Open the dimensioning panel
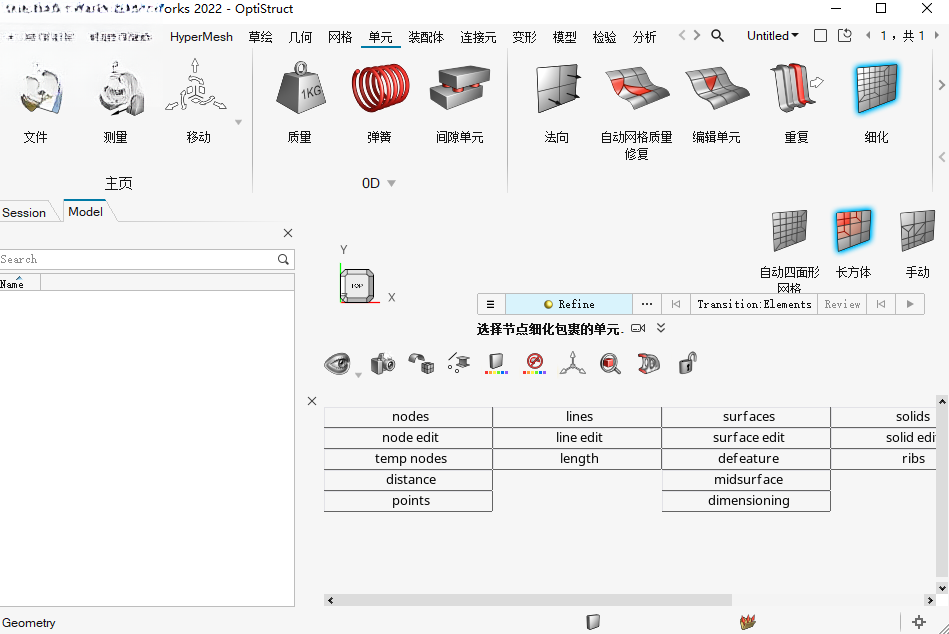The width and height of the screenshot is (949, 634). [746, 501]
